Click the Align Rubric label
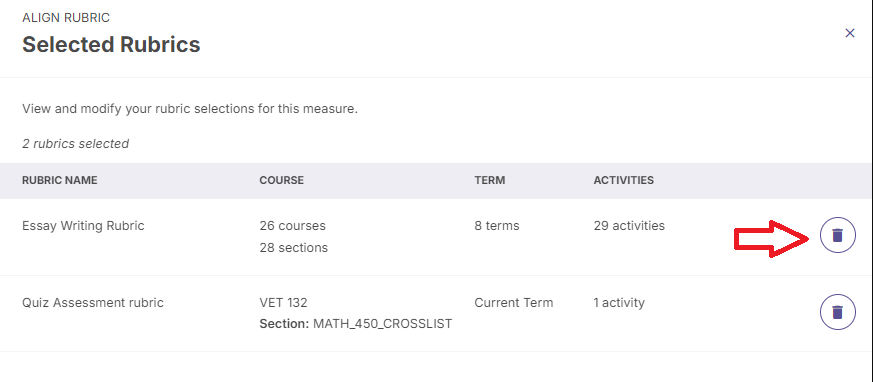The width and height of the screenshot is (873, 382). pos(66,18)
